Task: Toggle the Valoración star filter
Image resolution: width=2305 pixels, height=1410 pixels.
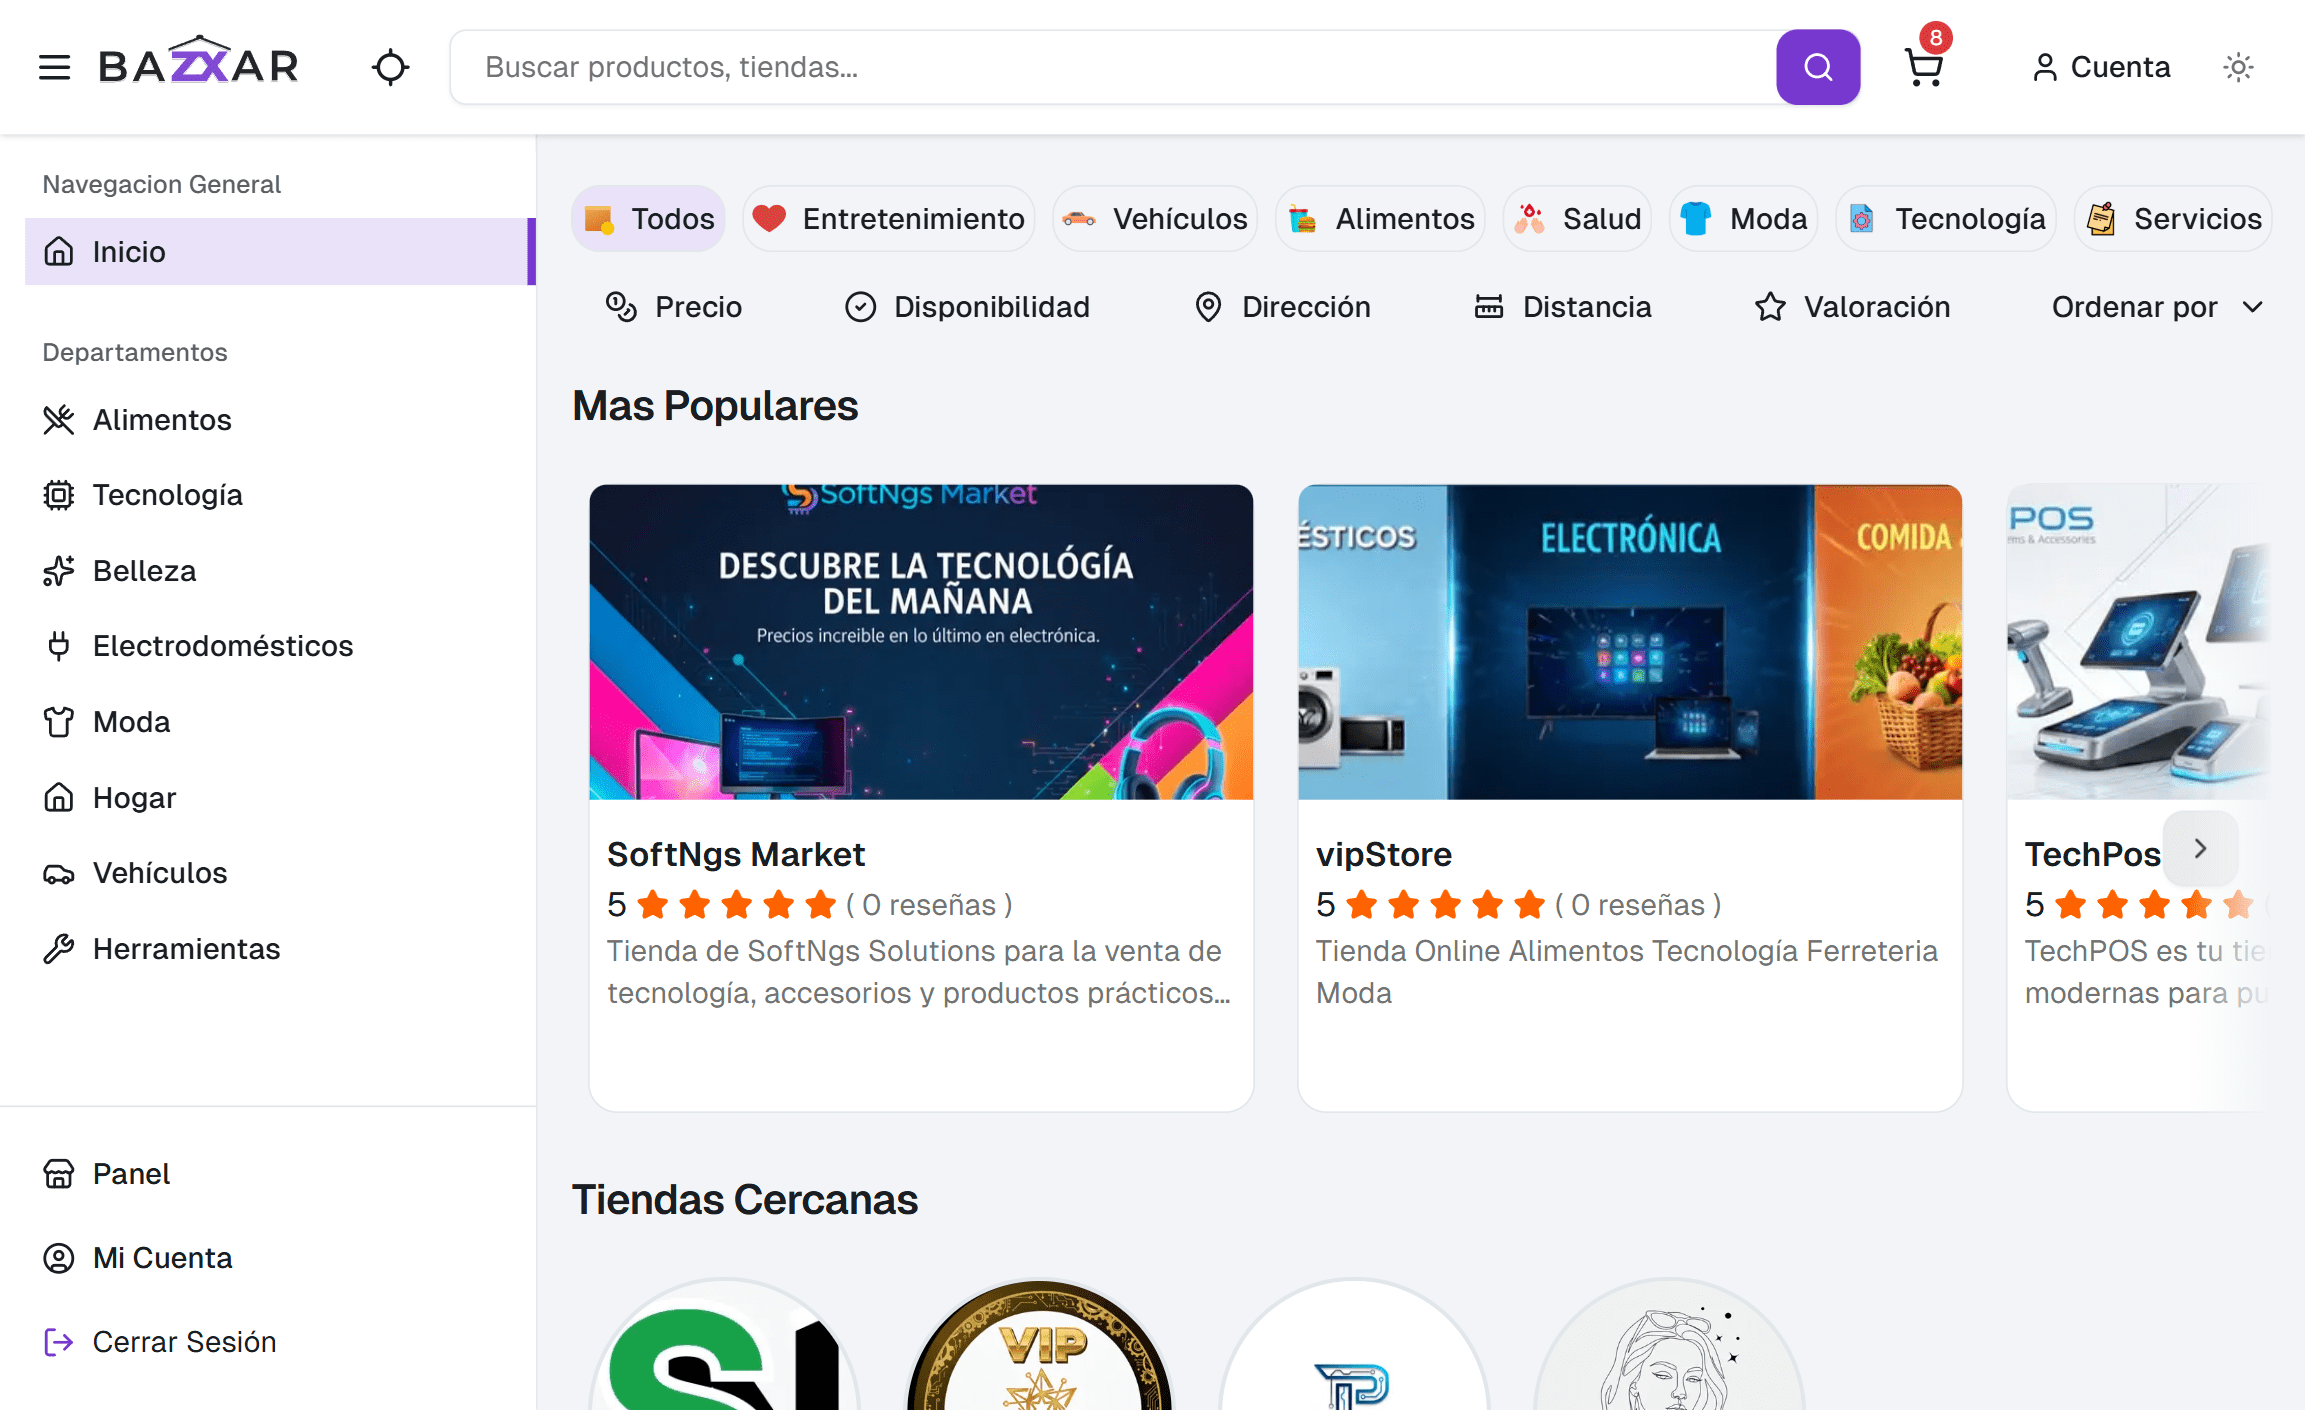Action: tap(1852, 307)
